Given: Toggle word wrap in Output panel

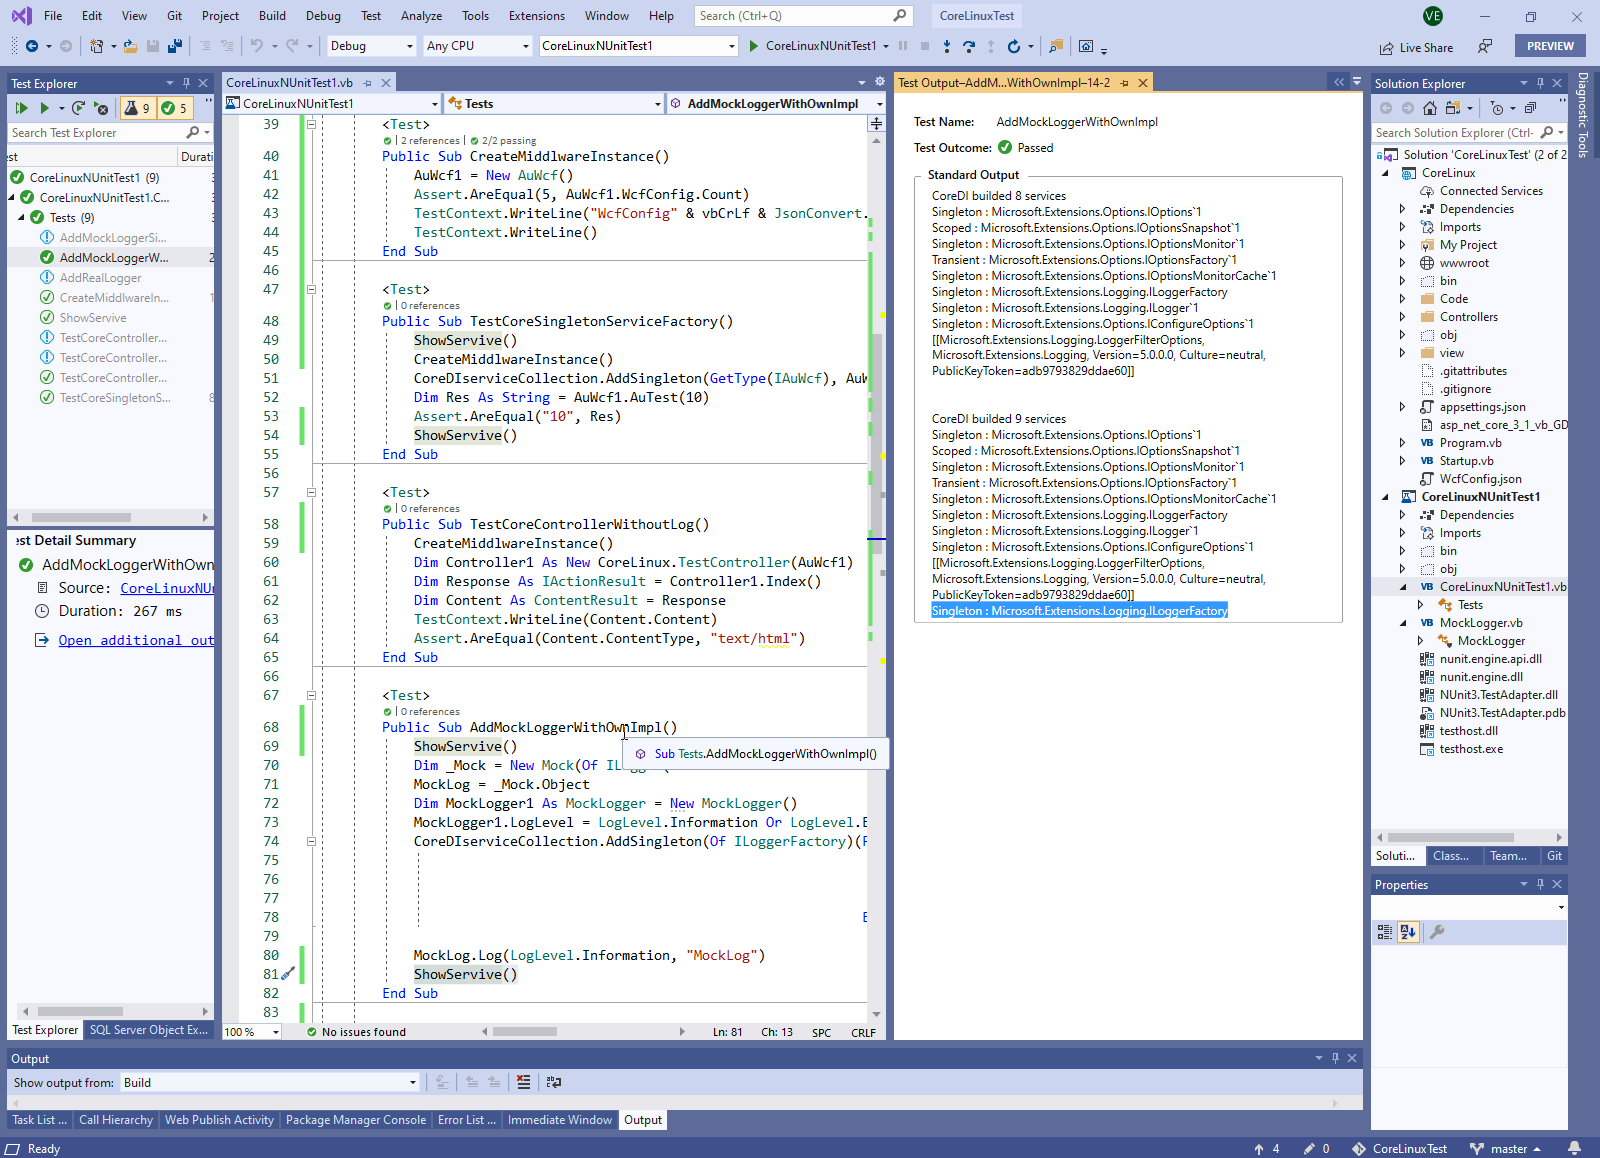Looking at the screenshot, I should point(554,1082).
